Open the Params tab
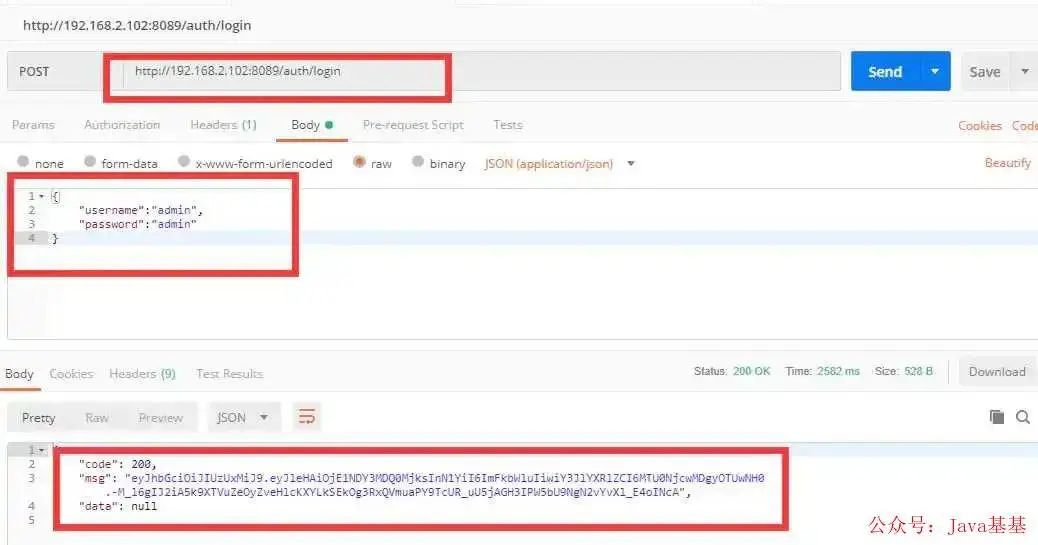This screenshot has width=1038, height=545. coord(33,124)
